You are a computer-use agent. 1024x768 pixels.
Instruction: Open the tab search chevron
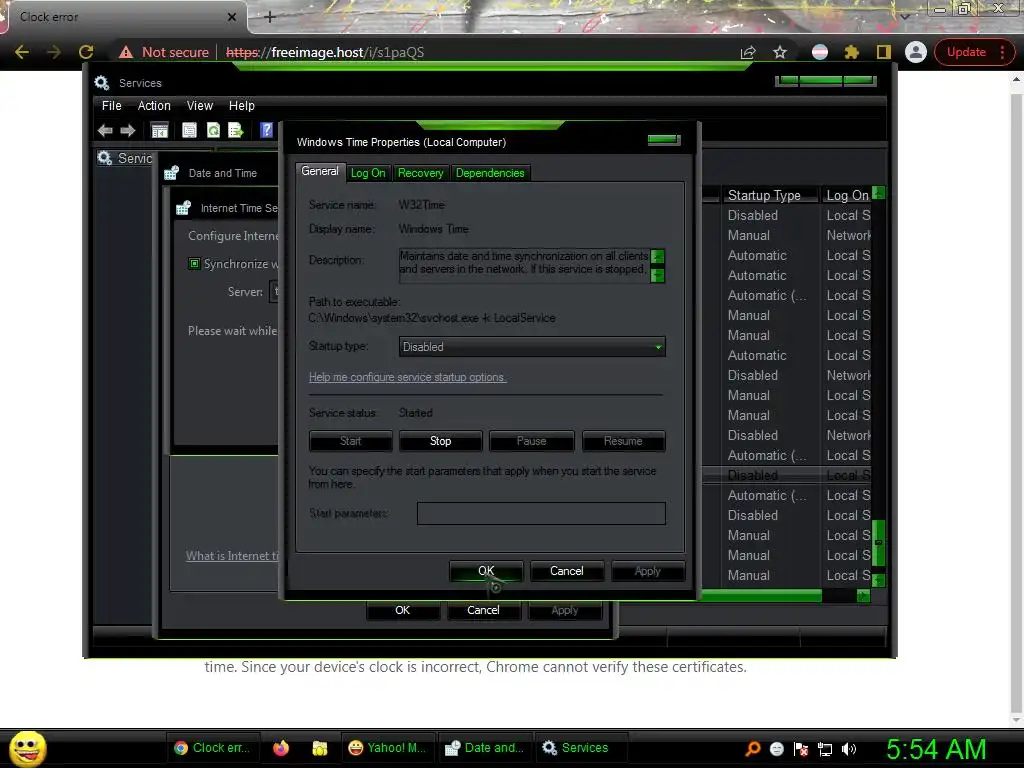[905, 16]
